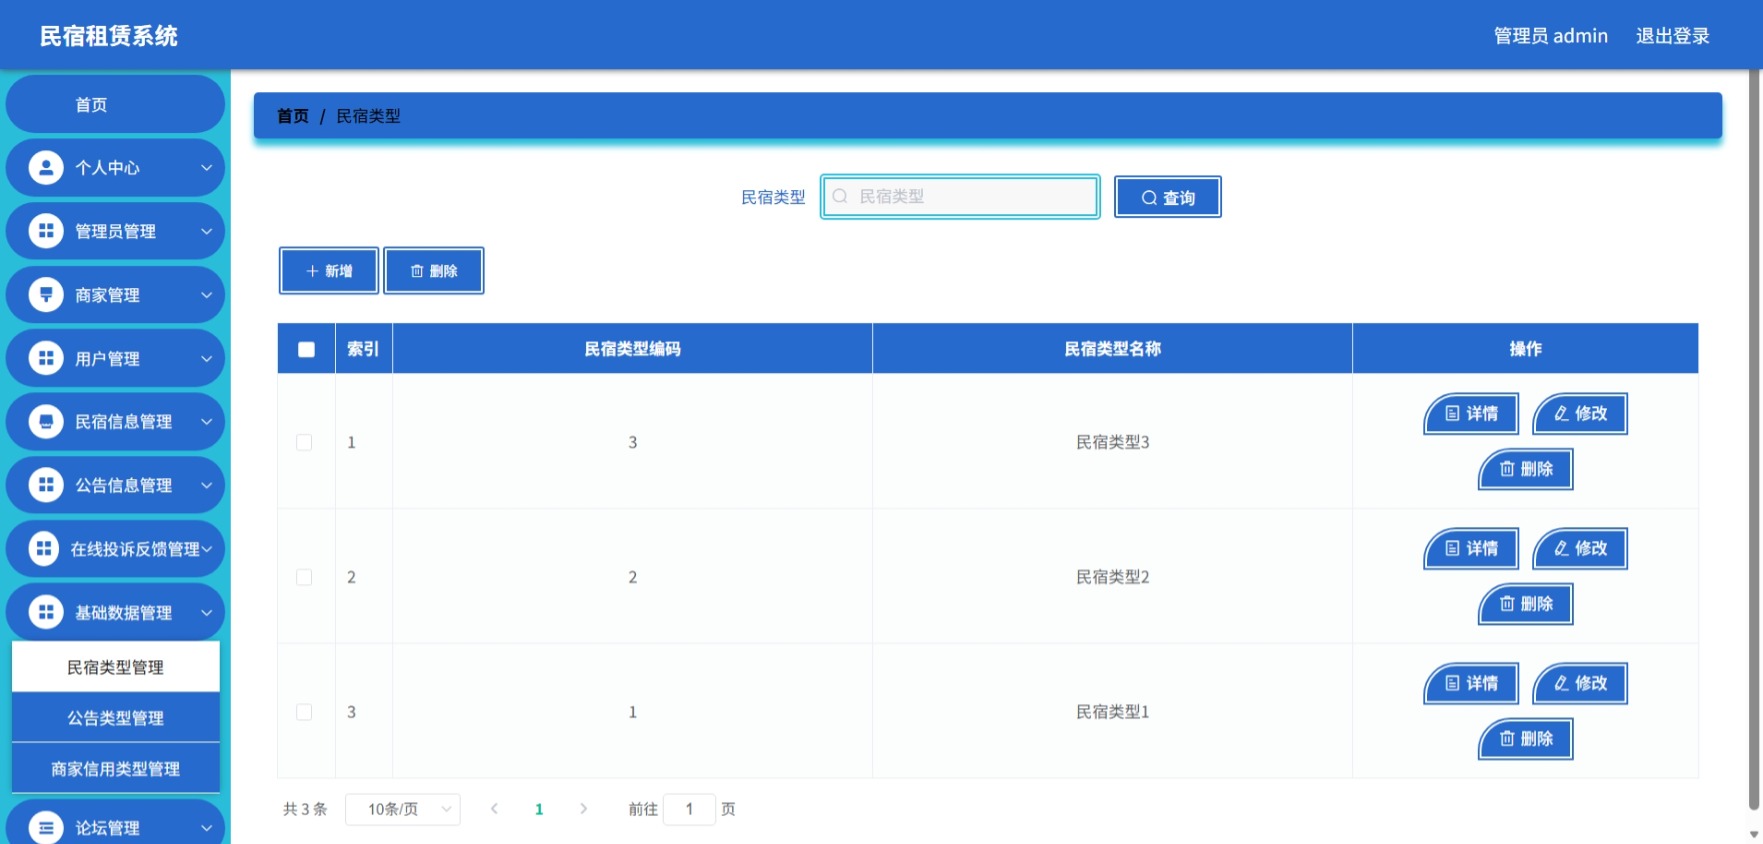Click the 民宿类型2 name cell

point(1112,577)
